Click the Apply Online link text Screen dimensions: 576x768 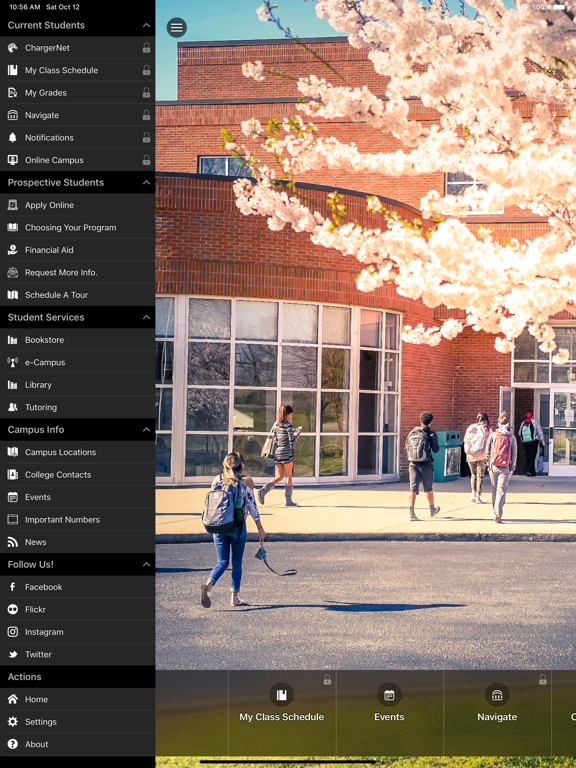pos(49,205)
